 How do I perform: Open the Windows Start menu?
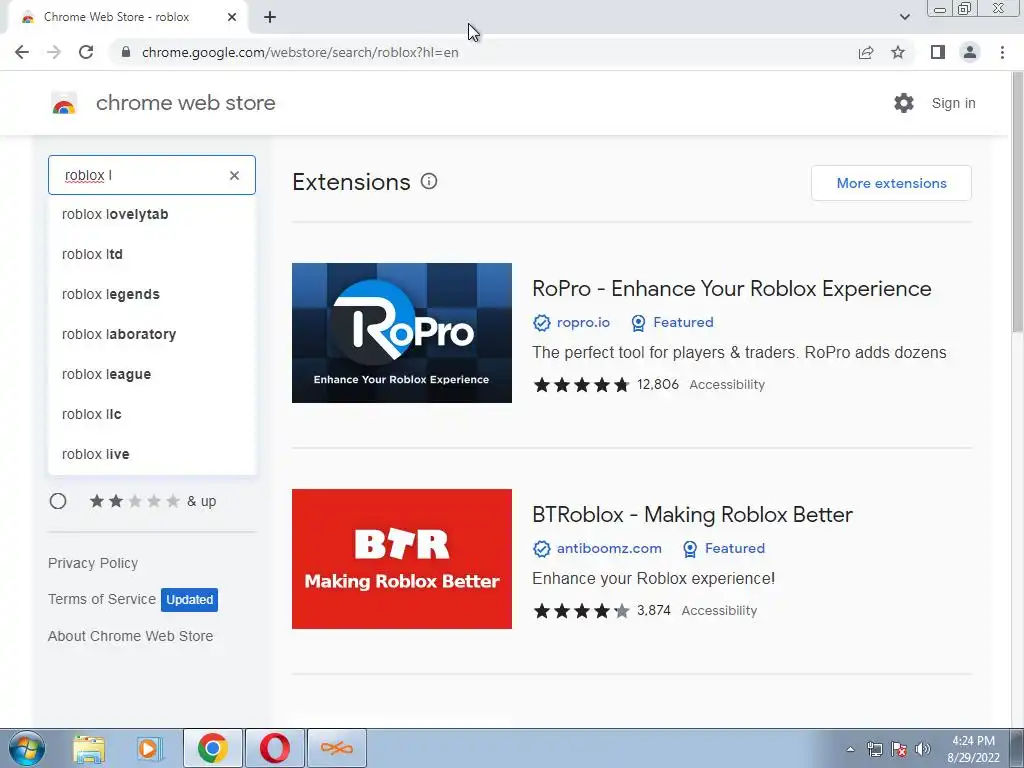click(27, 748)
